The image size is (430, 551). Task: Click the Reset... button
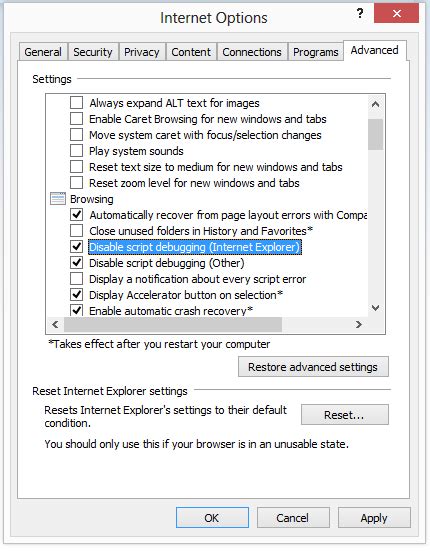pyautogui.click(x=345, y=415)
